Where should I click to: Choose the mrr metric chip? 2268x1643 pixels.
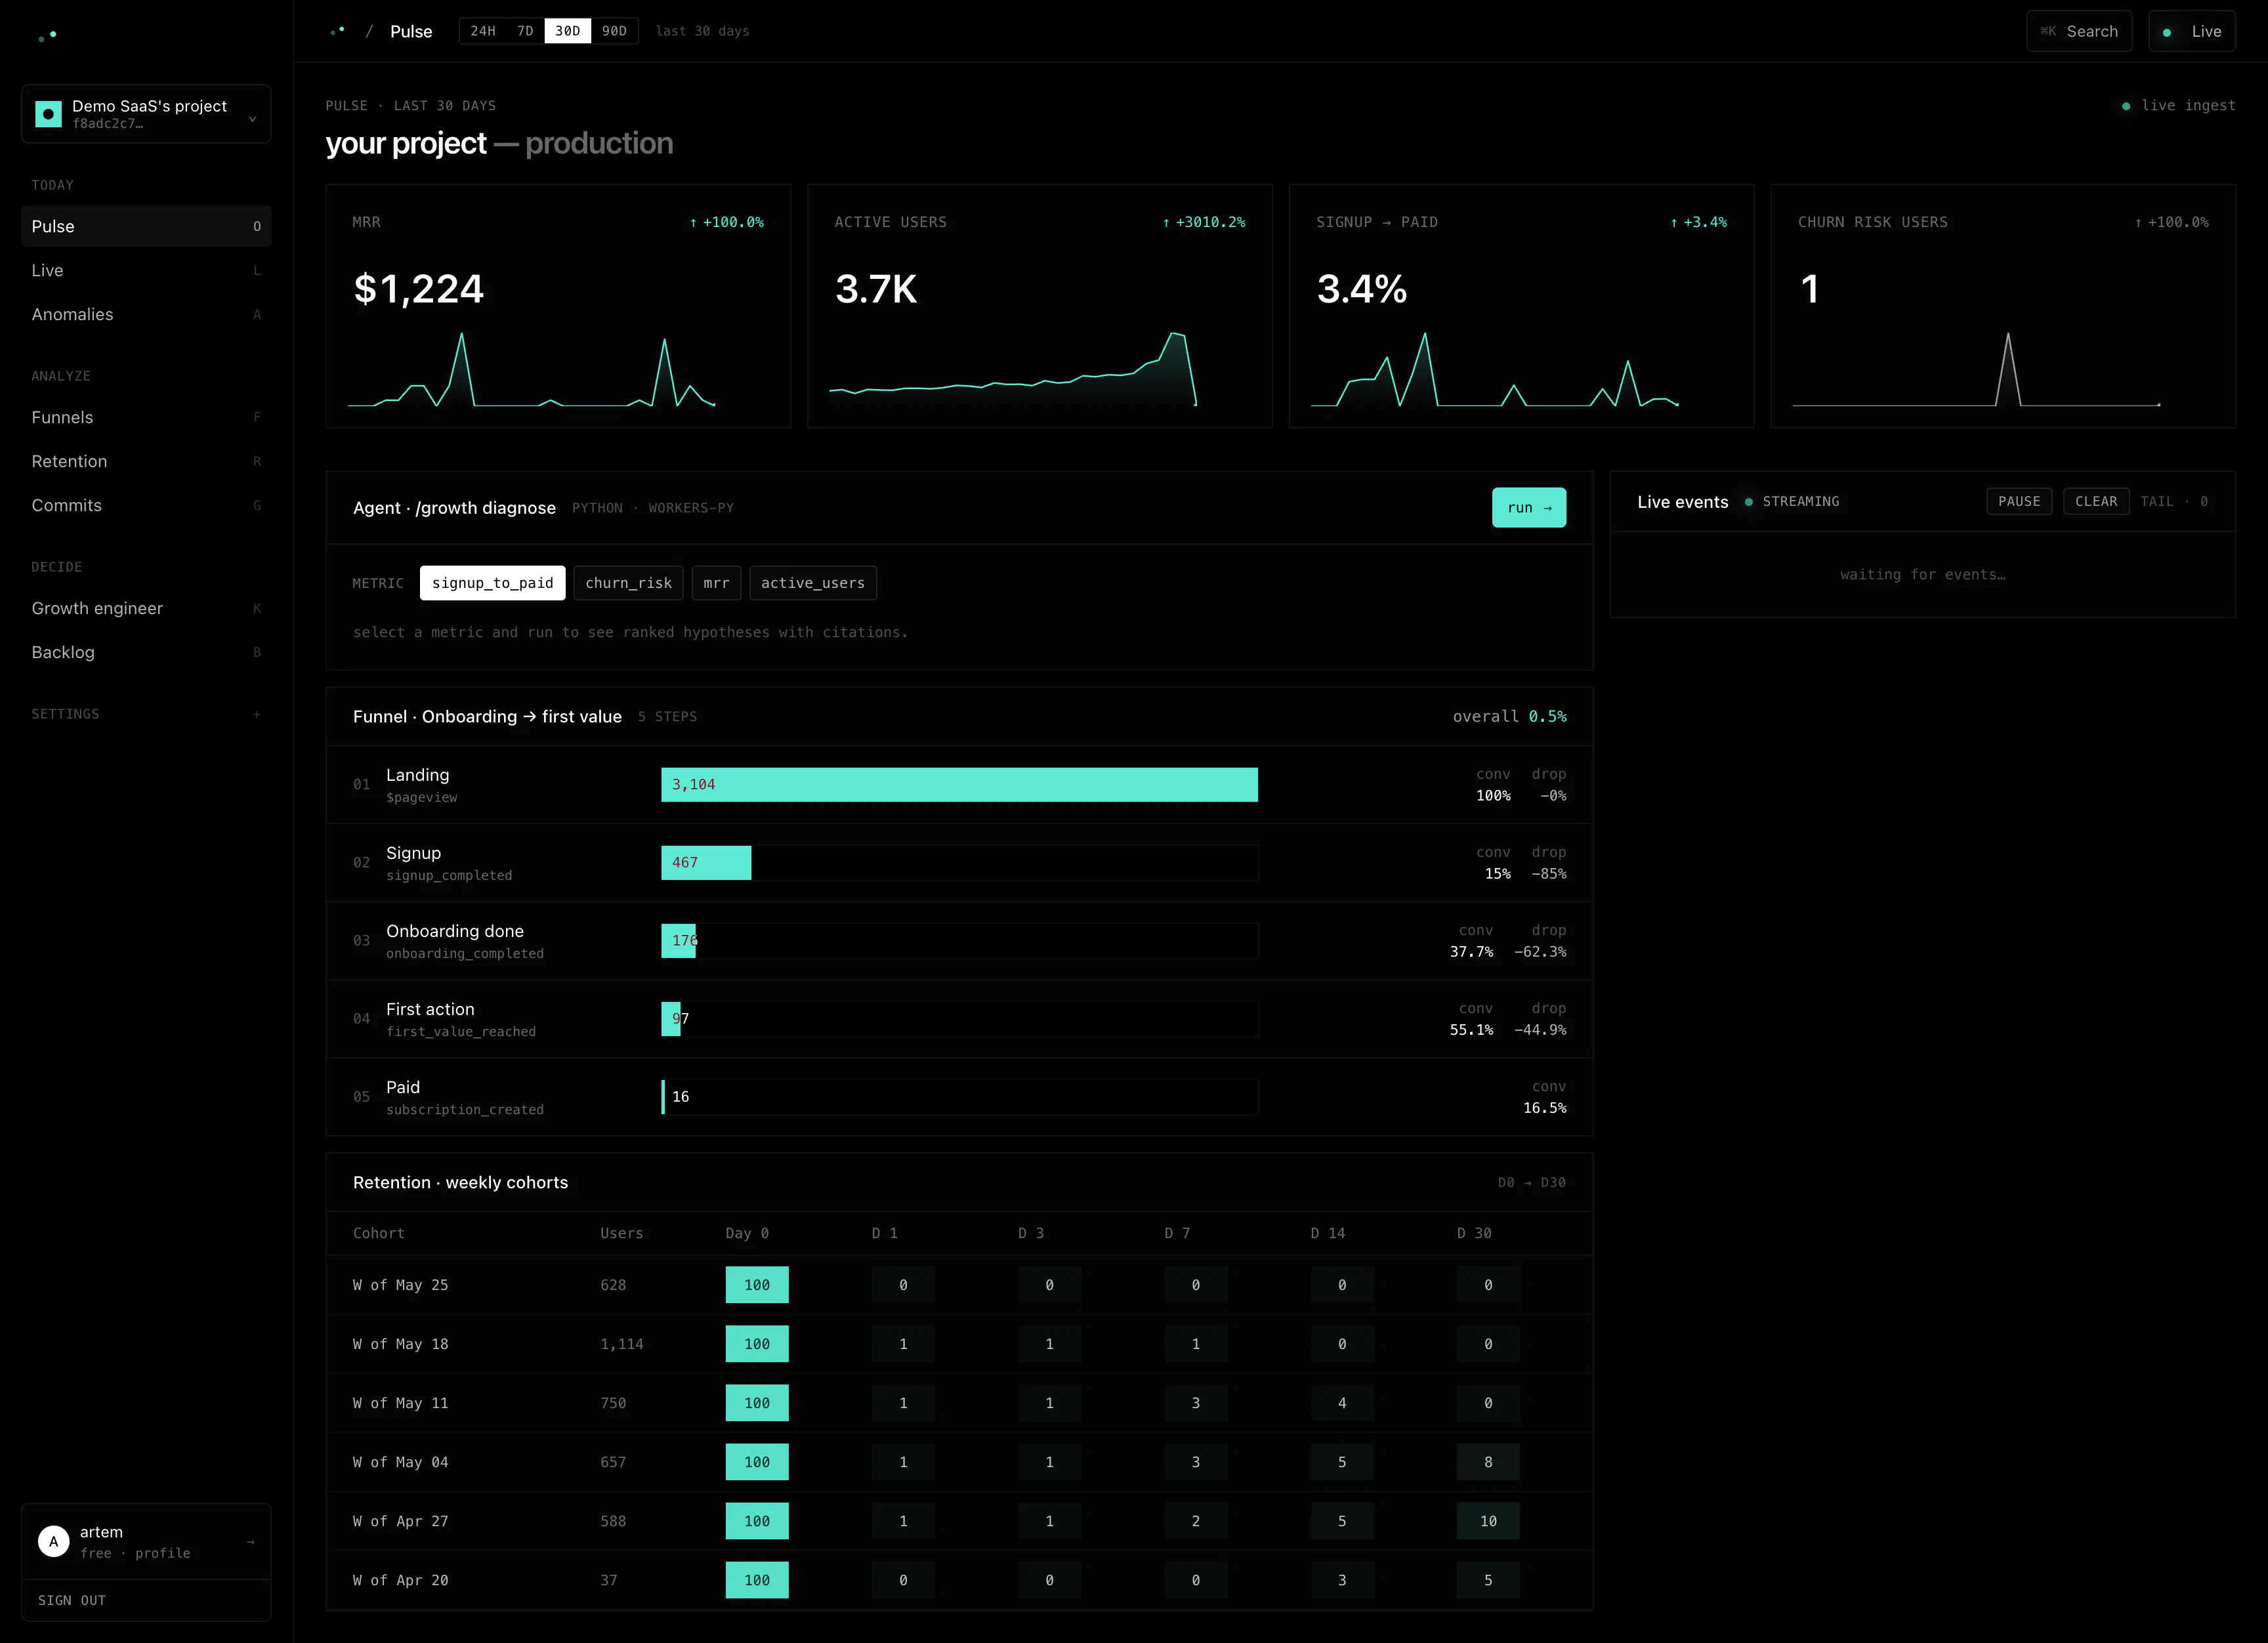tap(716, 583)
